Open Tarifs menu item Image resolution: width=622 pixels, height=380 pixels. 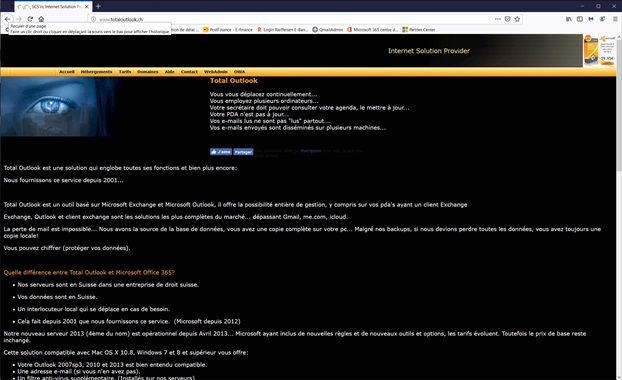(125, 72)
